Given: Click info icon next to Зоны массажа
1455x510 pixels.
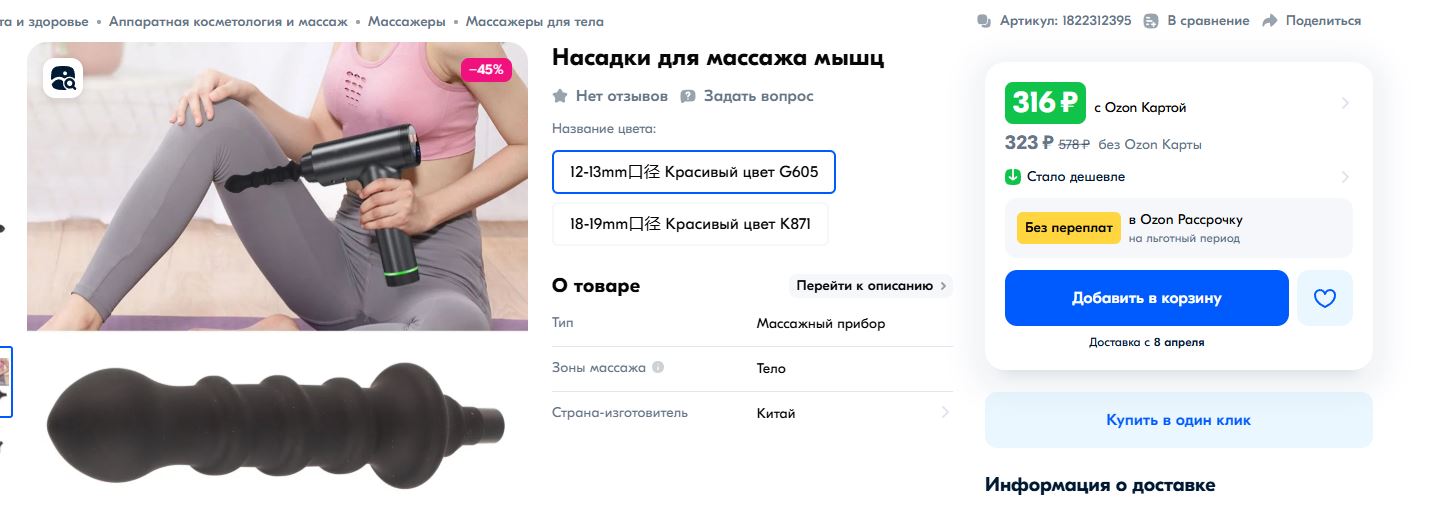Looking at the screenshot, I should click(x=658, y=367).
